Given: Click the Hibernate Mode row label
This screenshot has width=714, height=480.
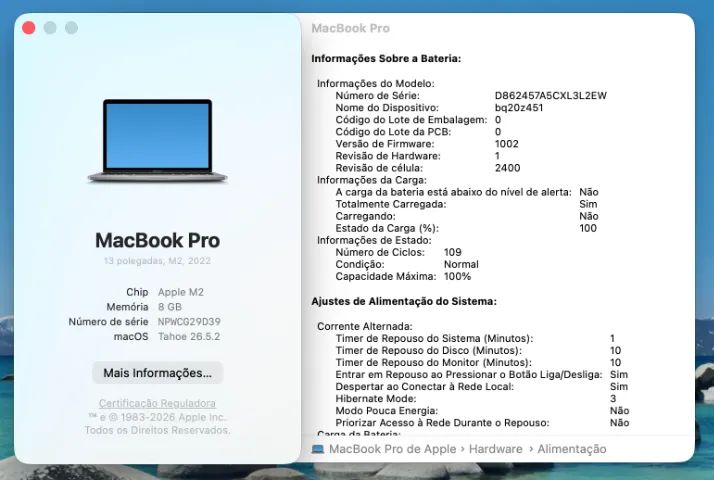Looking at the screenshot, I should (x=376, y=398).
